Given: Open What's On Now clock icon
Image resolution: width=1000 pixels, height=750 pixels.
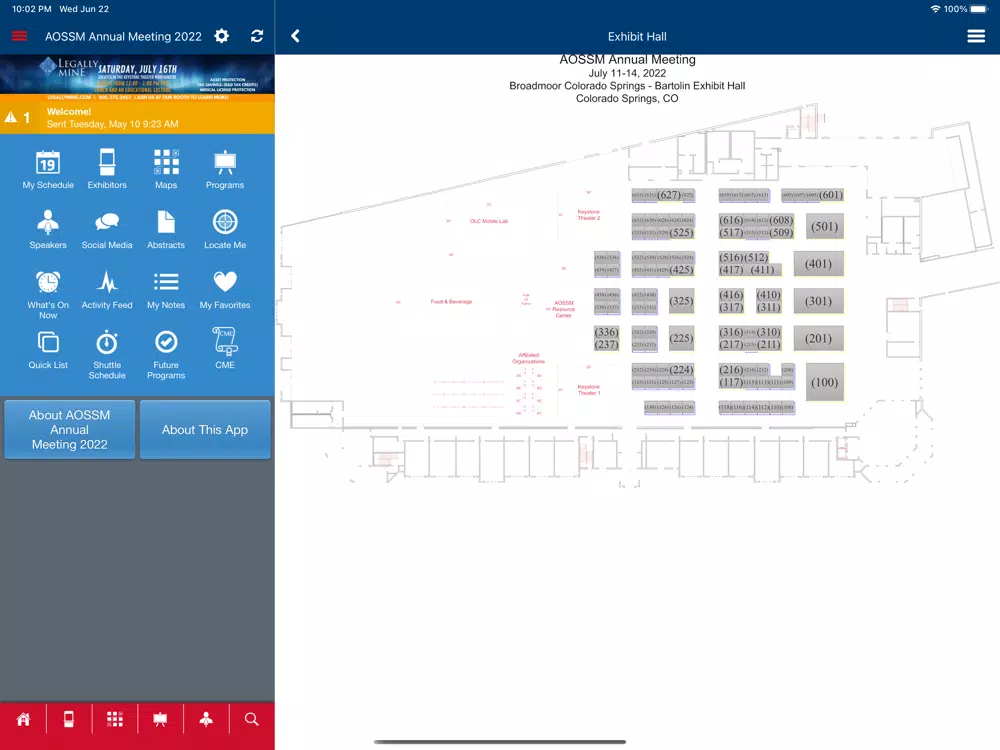Looking at the screenshot, I should 48,282.
